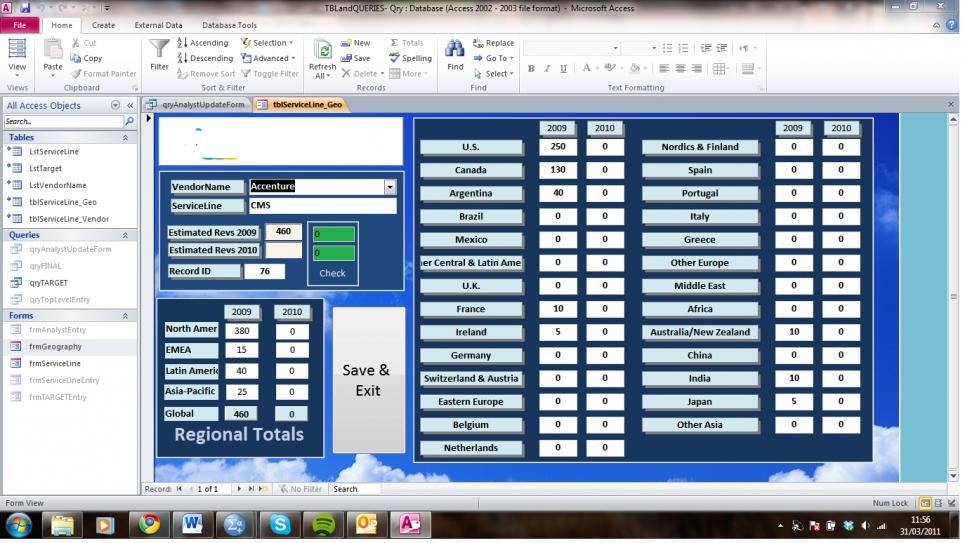Click the Check button
Screen dimensions: 965x543
pyautogui.click(x=332, y=273)
